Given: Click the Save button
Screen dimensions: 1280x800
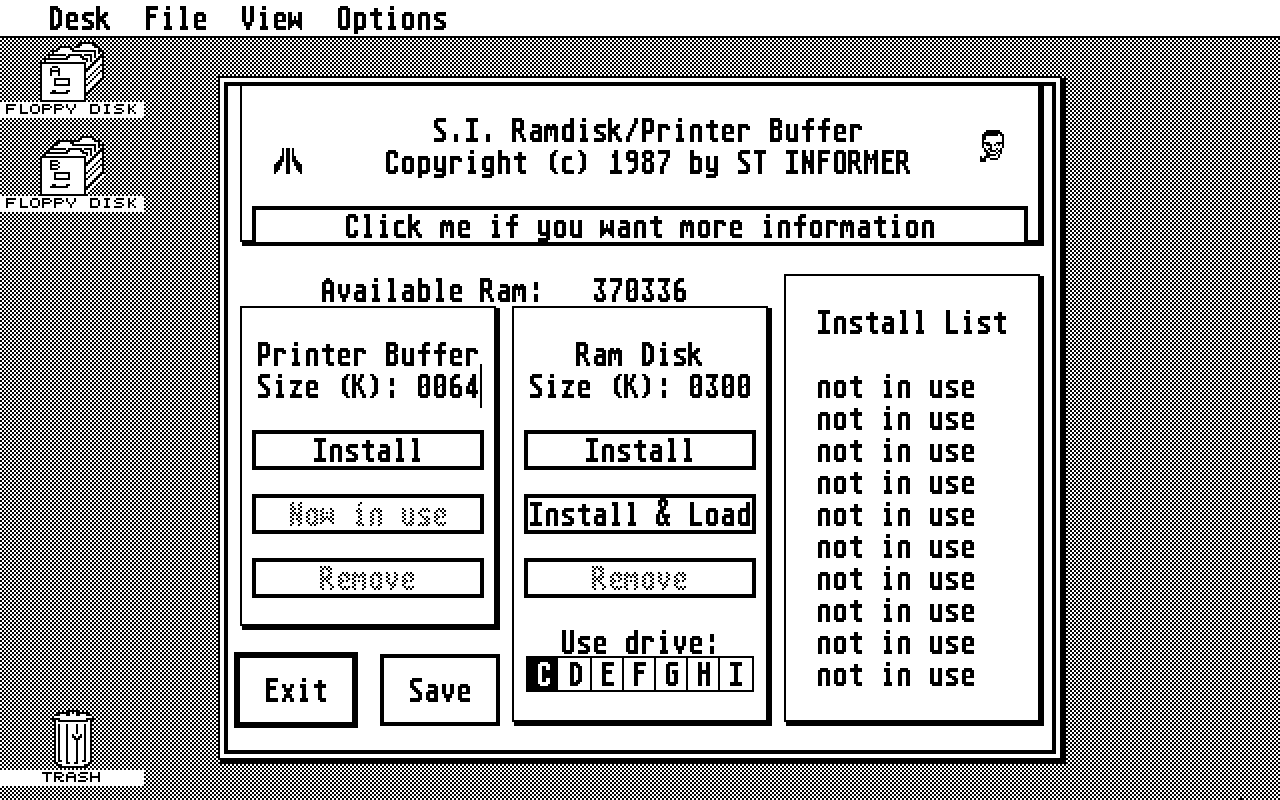Looking at the screenshot, I should point(440,690).
